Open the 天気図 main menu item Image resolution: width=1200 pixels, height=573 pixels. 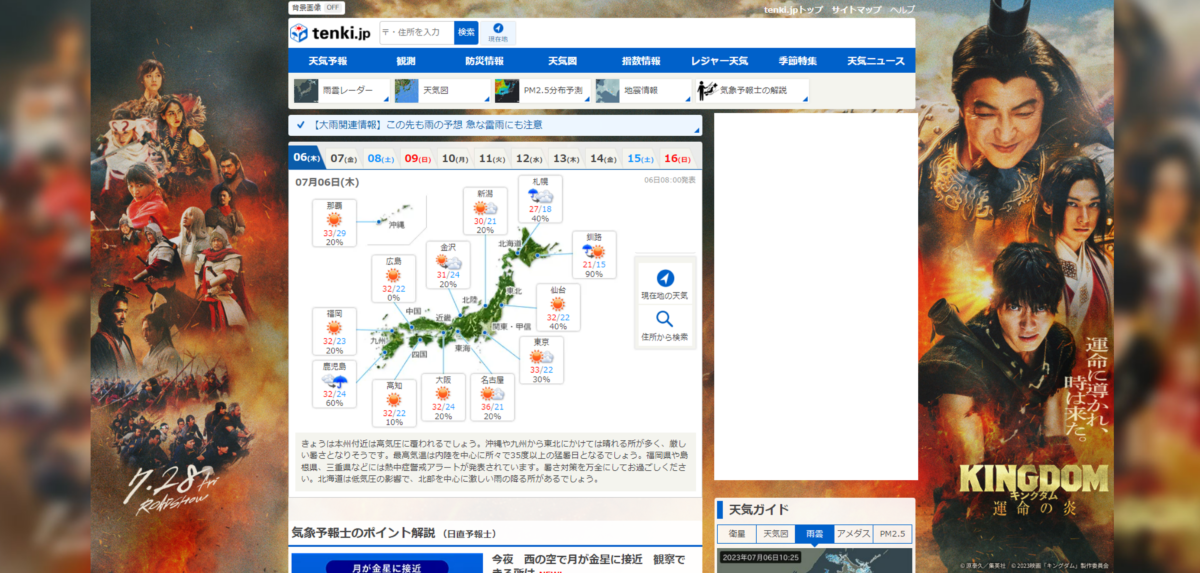click(x=563, y=61)
